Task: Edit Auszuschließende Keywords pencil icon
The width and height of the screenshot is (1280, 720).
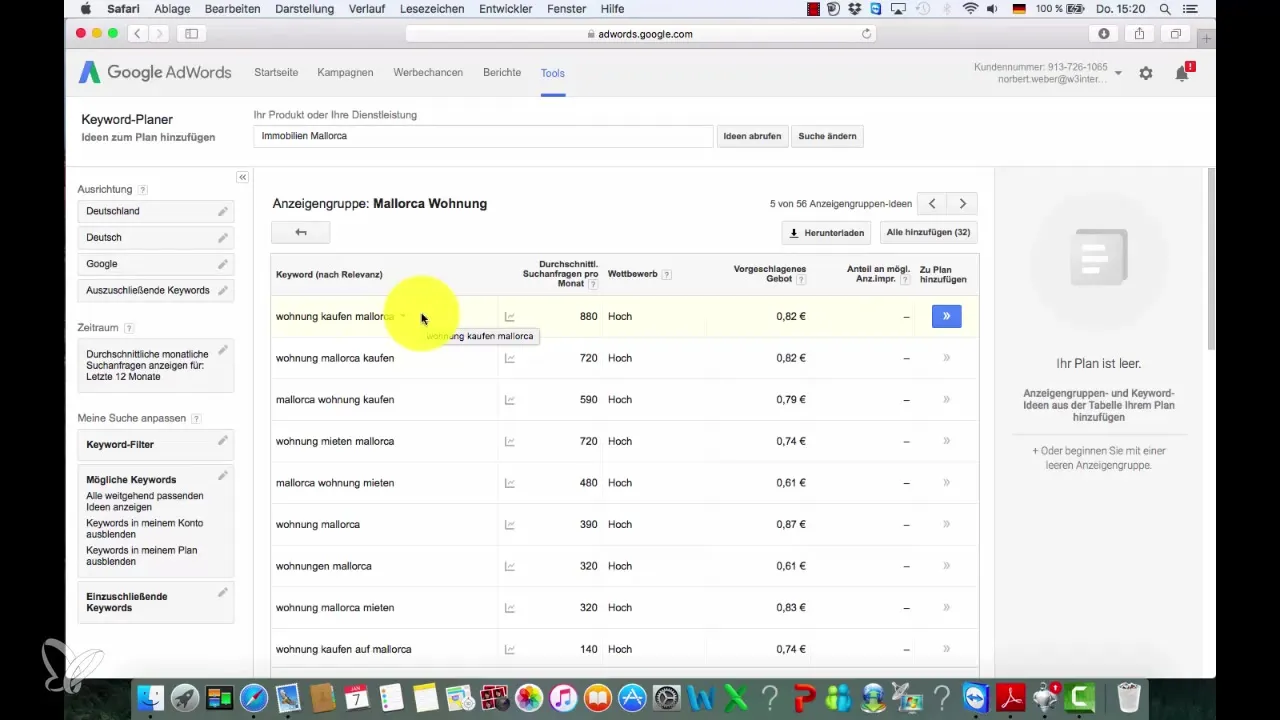Action: pyautogui.click(x=223, y=290)
